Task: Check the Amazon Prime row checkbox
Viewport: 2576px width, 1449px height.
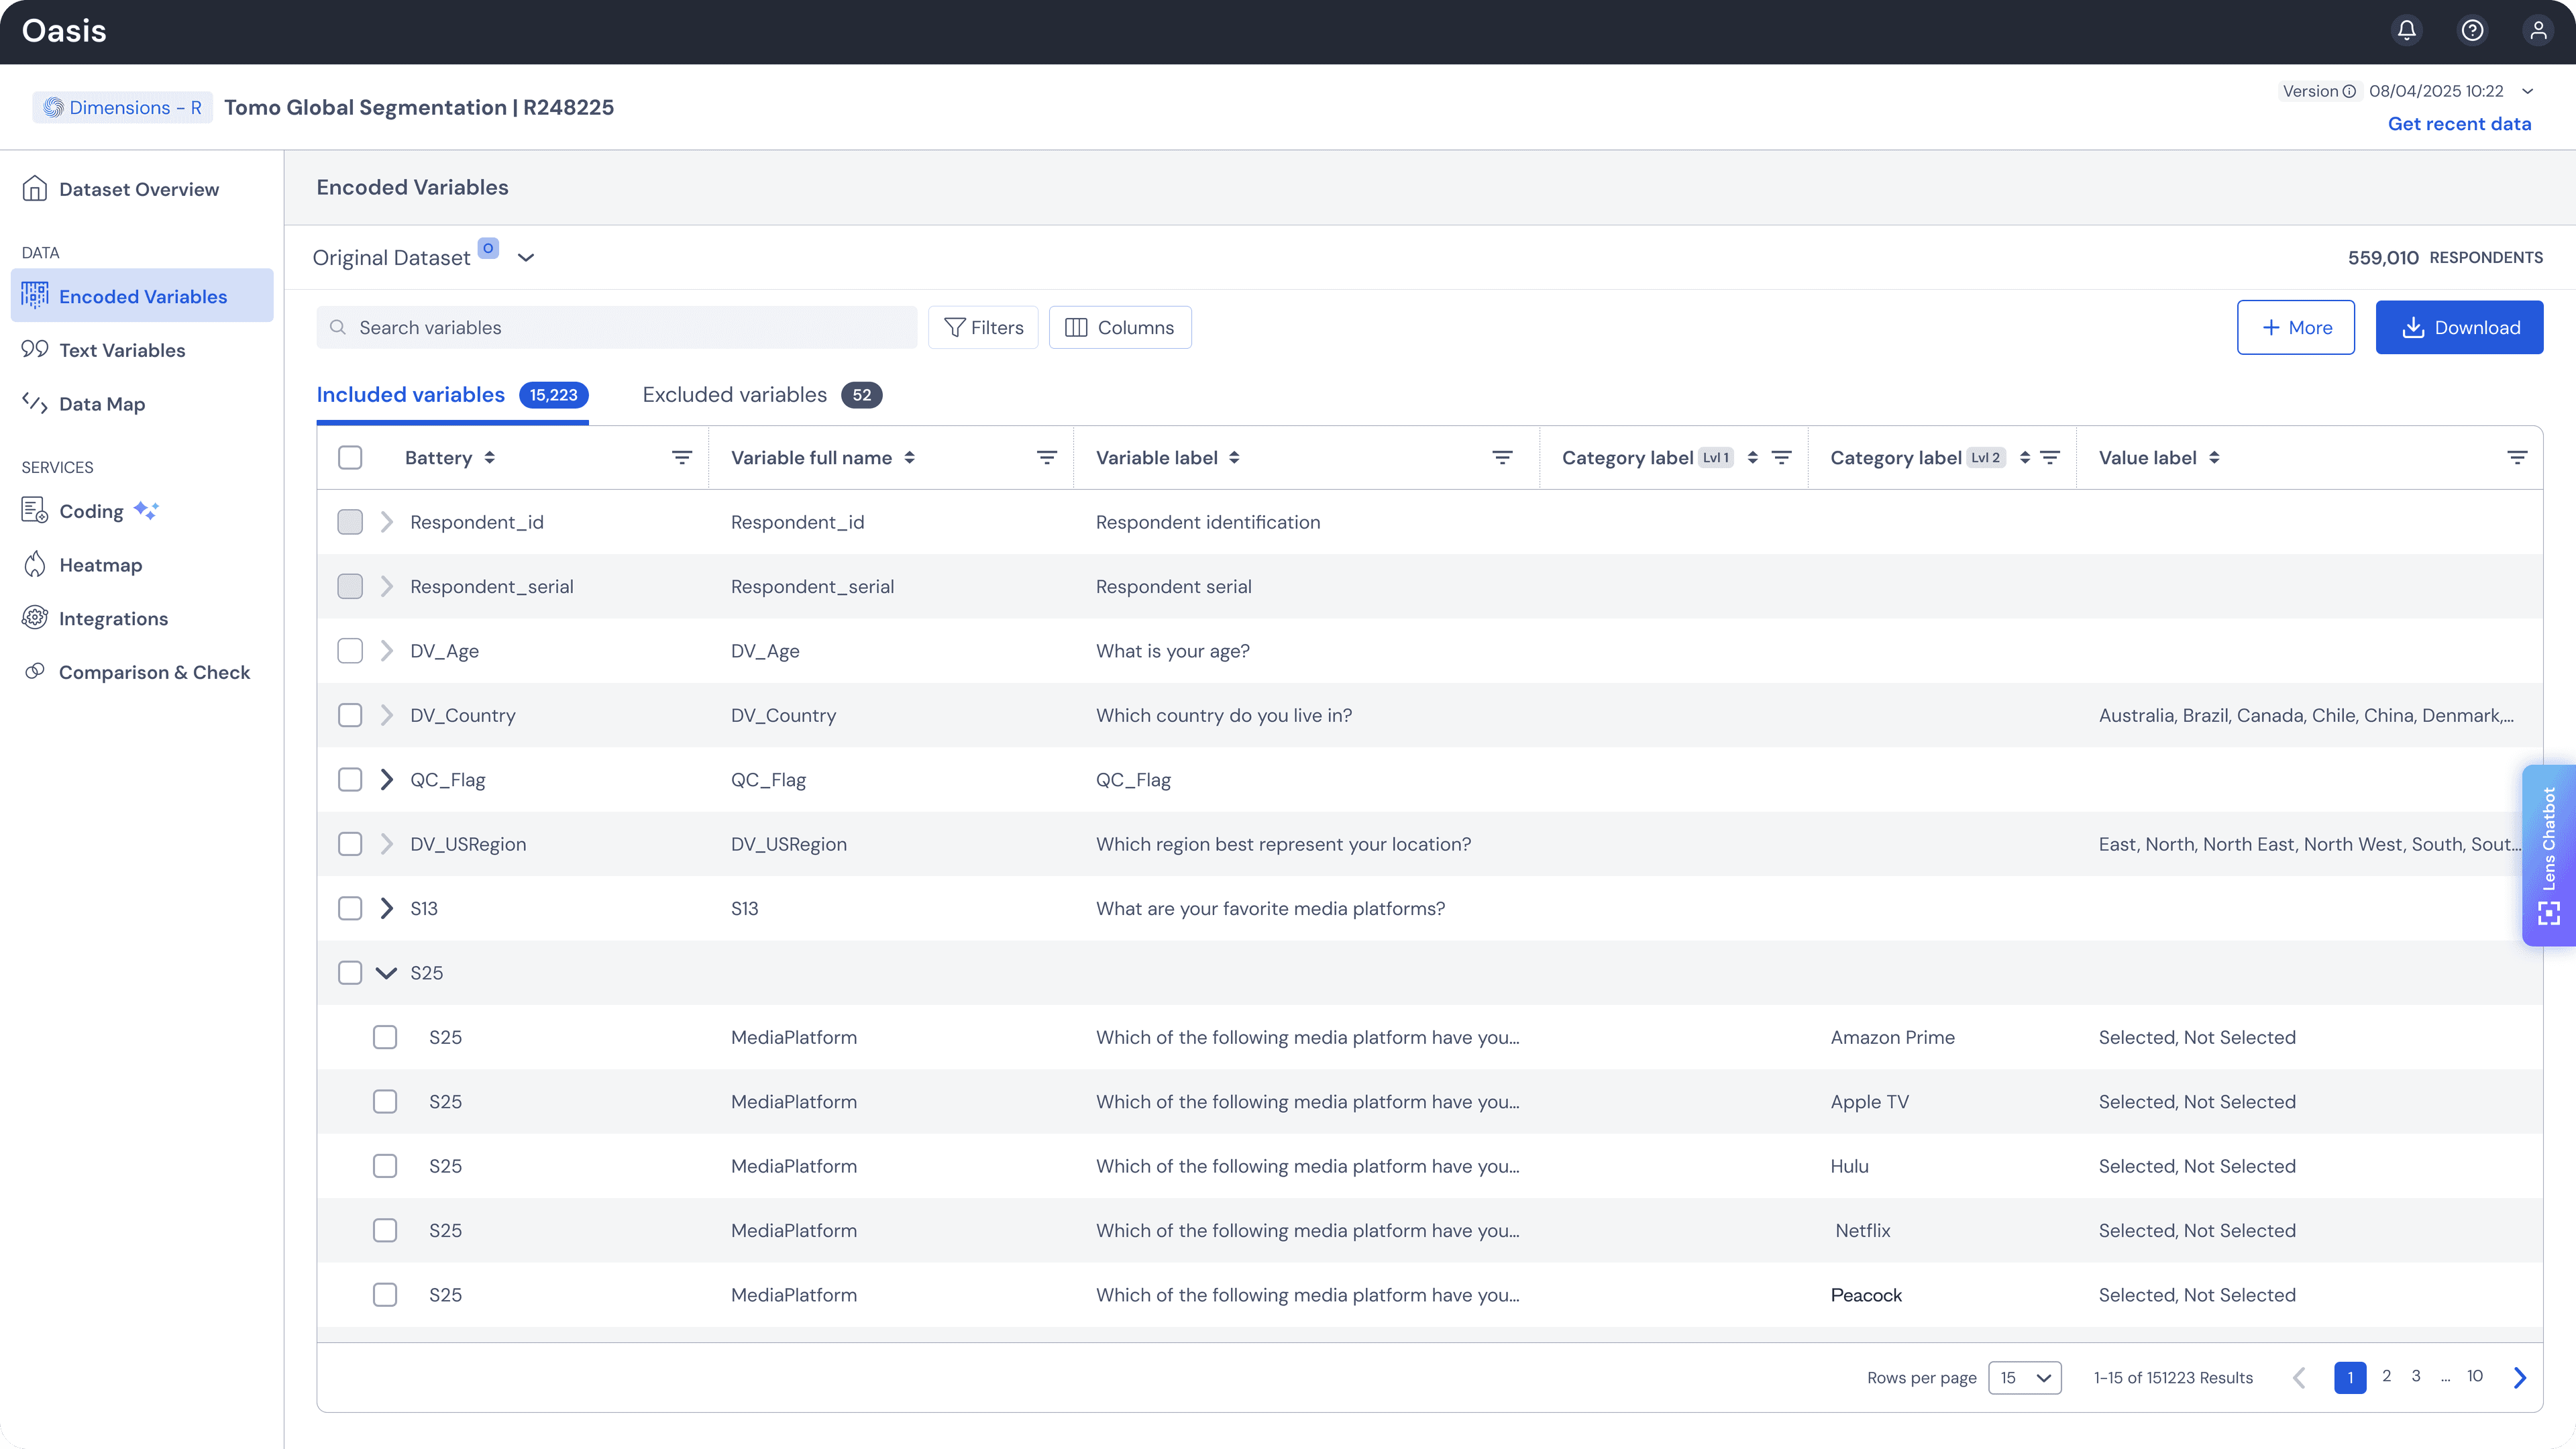Action: [385, 1037]
